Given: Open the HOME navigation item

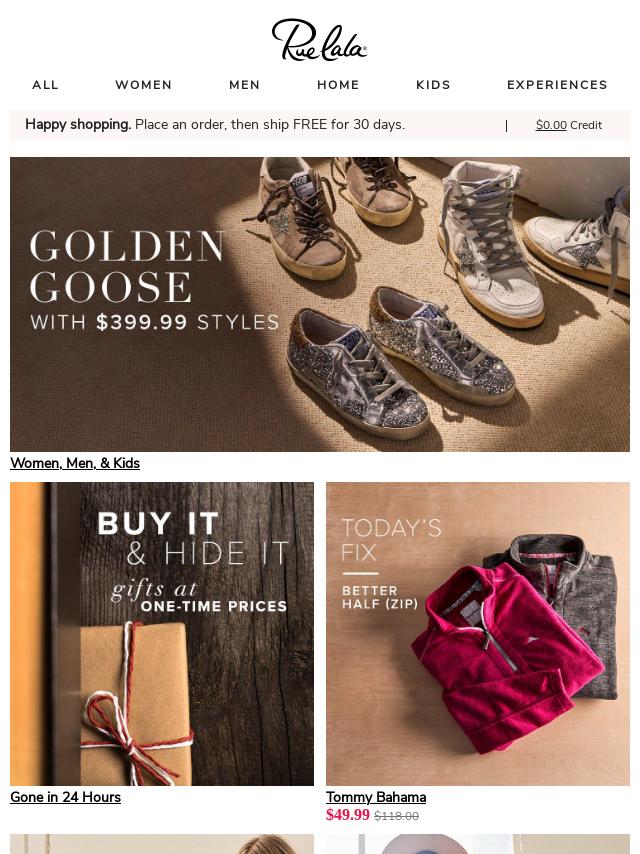Looking at the screenshot, I should pos(338,85).
